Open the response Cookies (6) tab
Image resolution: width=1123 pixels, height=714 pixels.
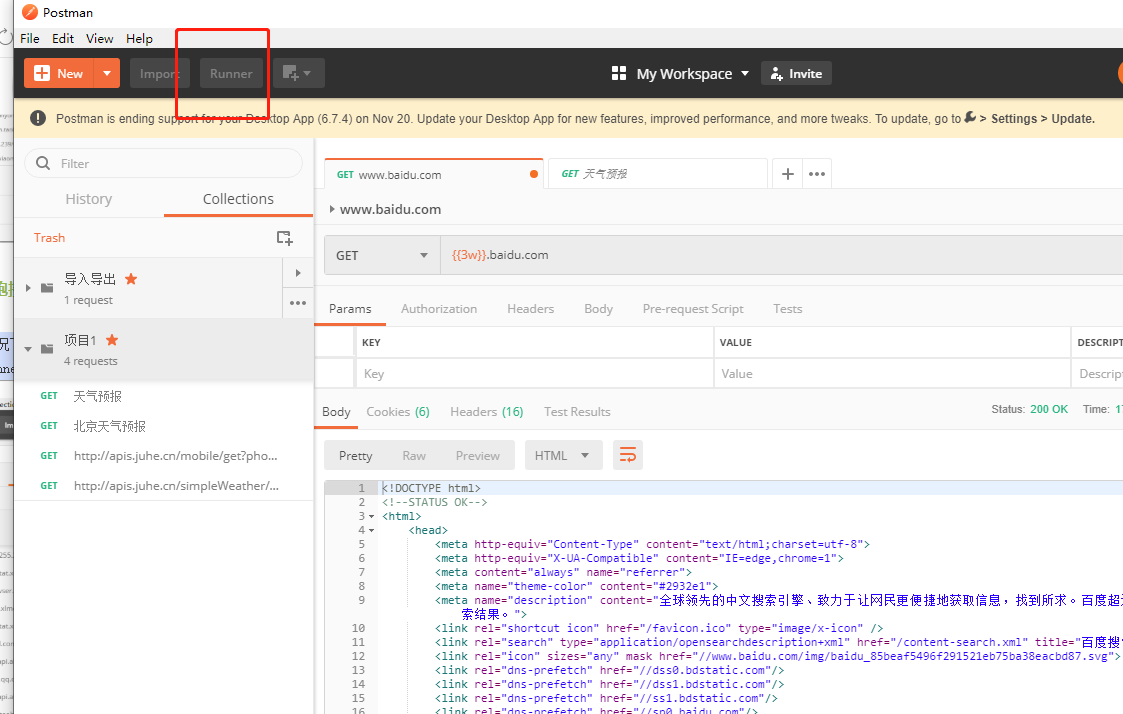398,412
